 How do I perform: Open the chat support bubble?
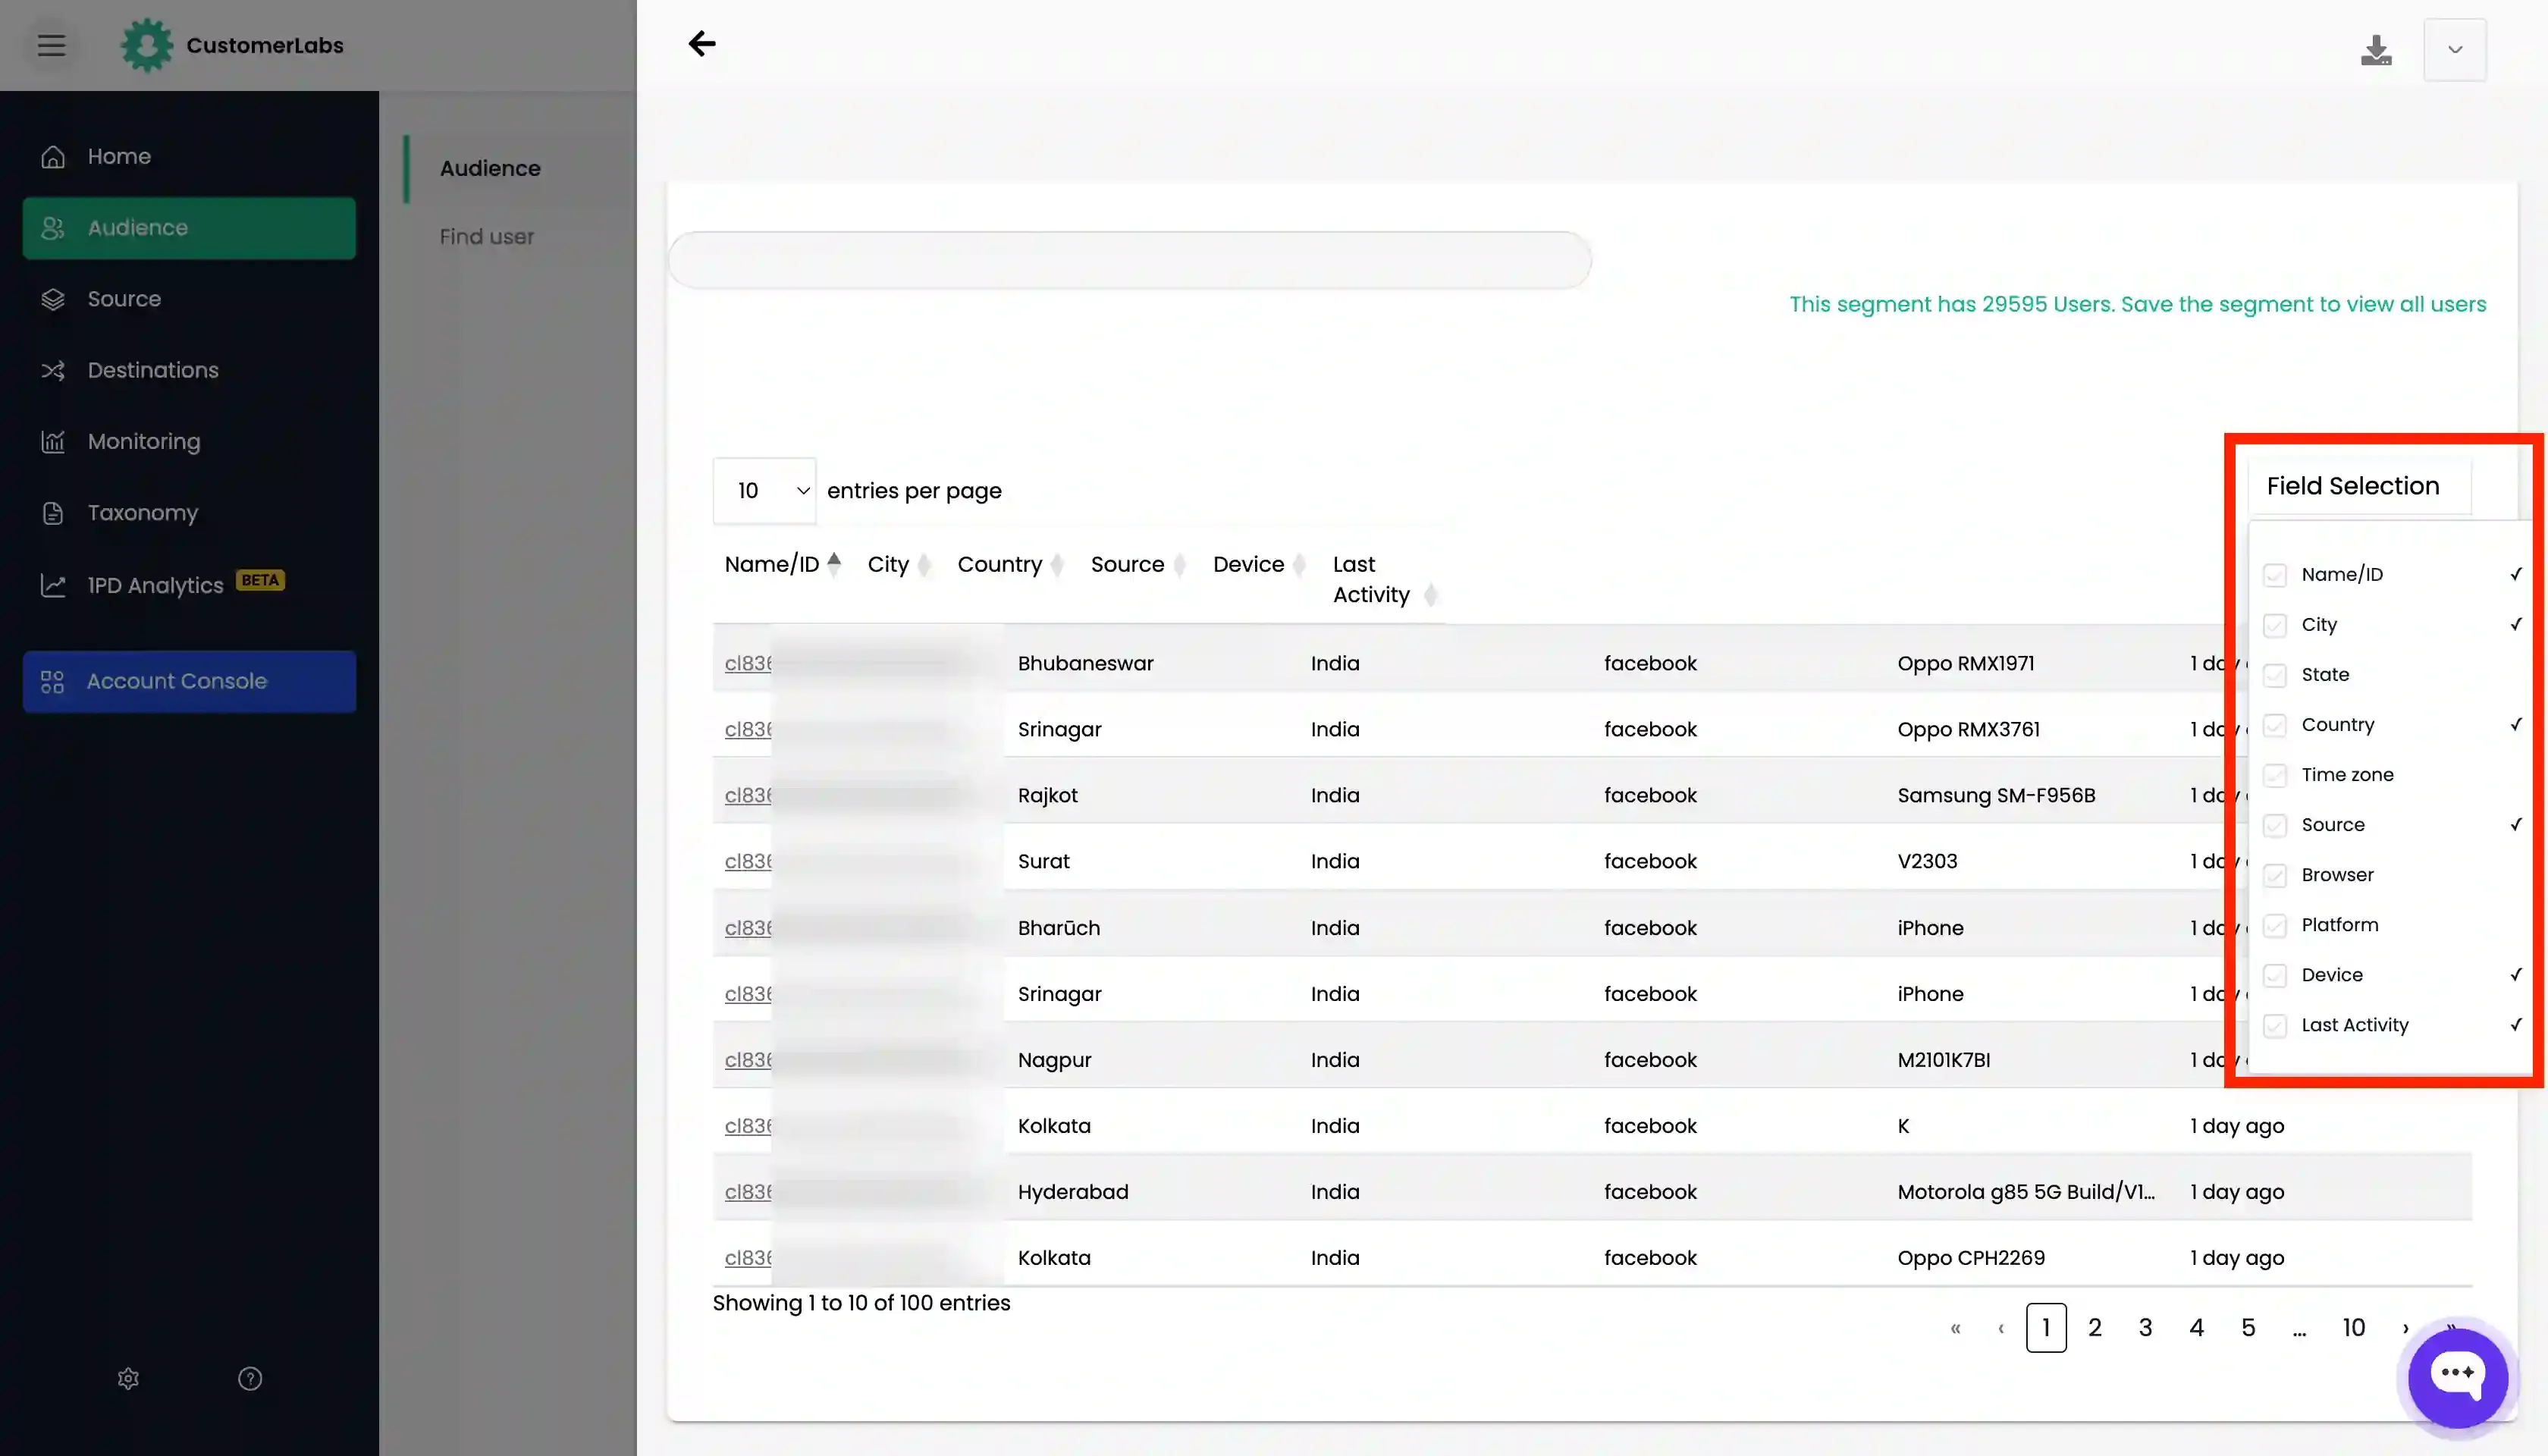(2457, 1377)
